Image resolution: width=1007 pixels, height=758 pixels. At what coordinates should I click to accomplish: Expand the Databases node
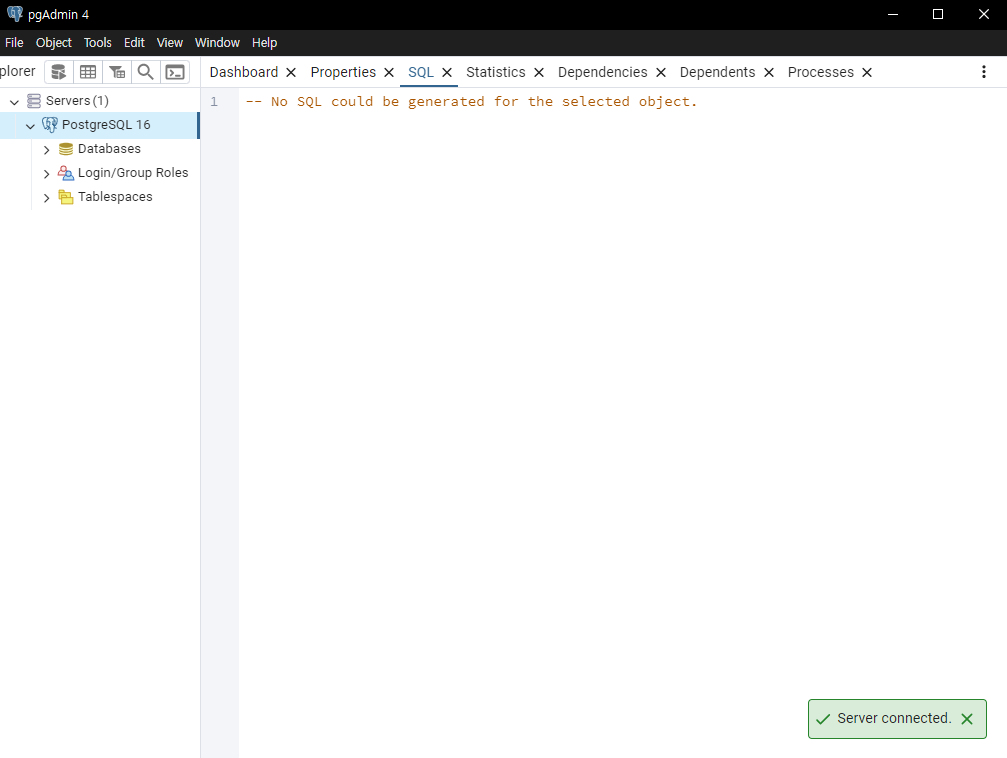46,150
